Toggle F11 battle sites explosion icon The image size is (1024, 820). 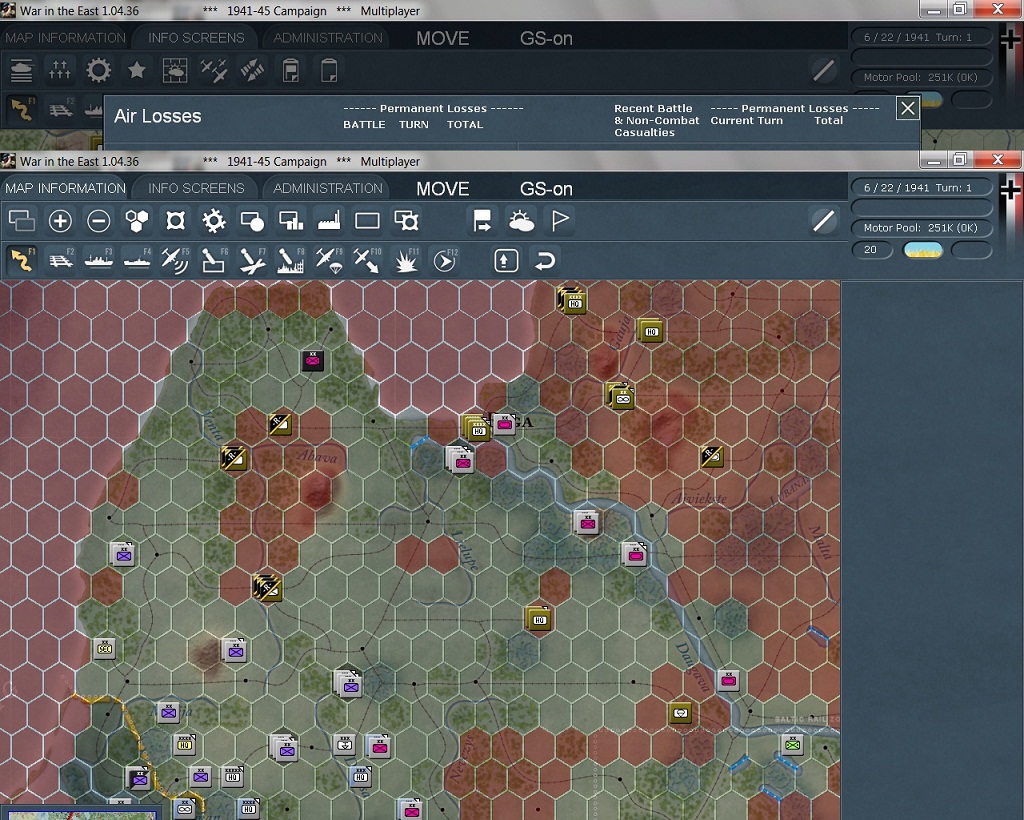click(406, 260)
